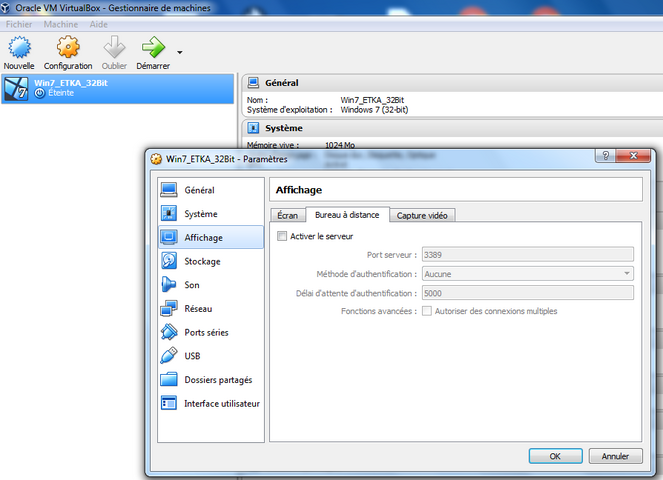The image size is (663, 480).
Task: Click the Système section icon in details pane
Action: click(x=253, y=128)
